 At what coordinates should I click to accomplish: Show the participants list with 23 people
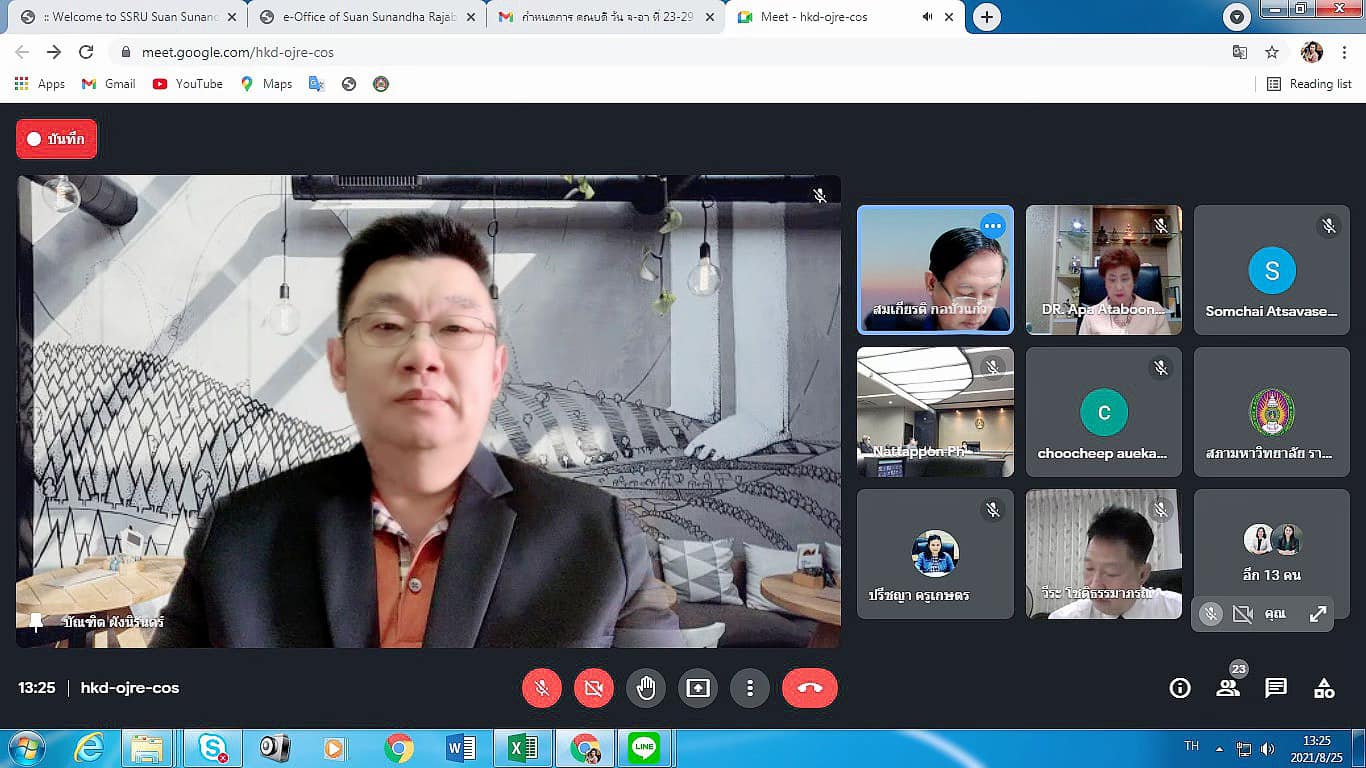(1228, 688)
